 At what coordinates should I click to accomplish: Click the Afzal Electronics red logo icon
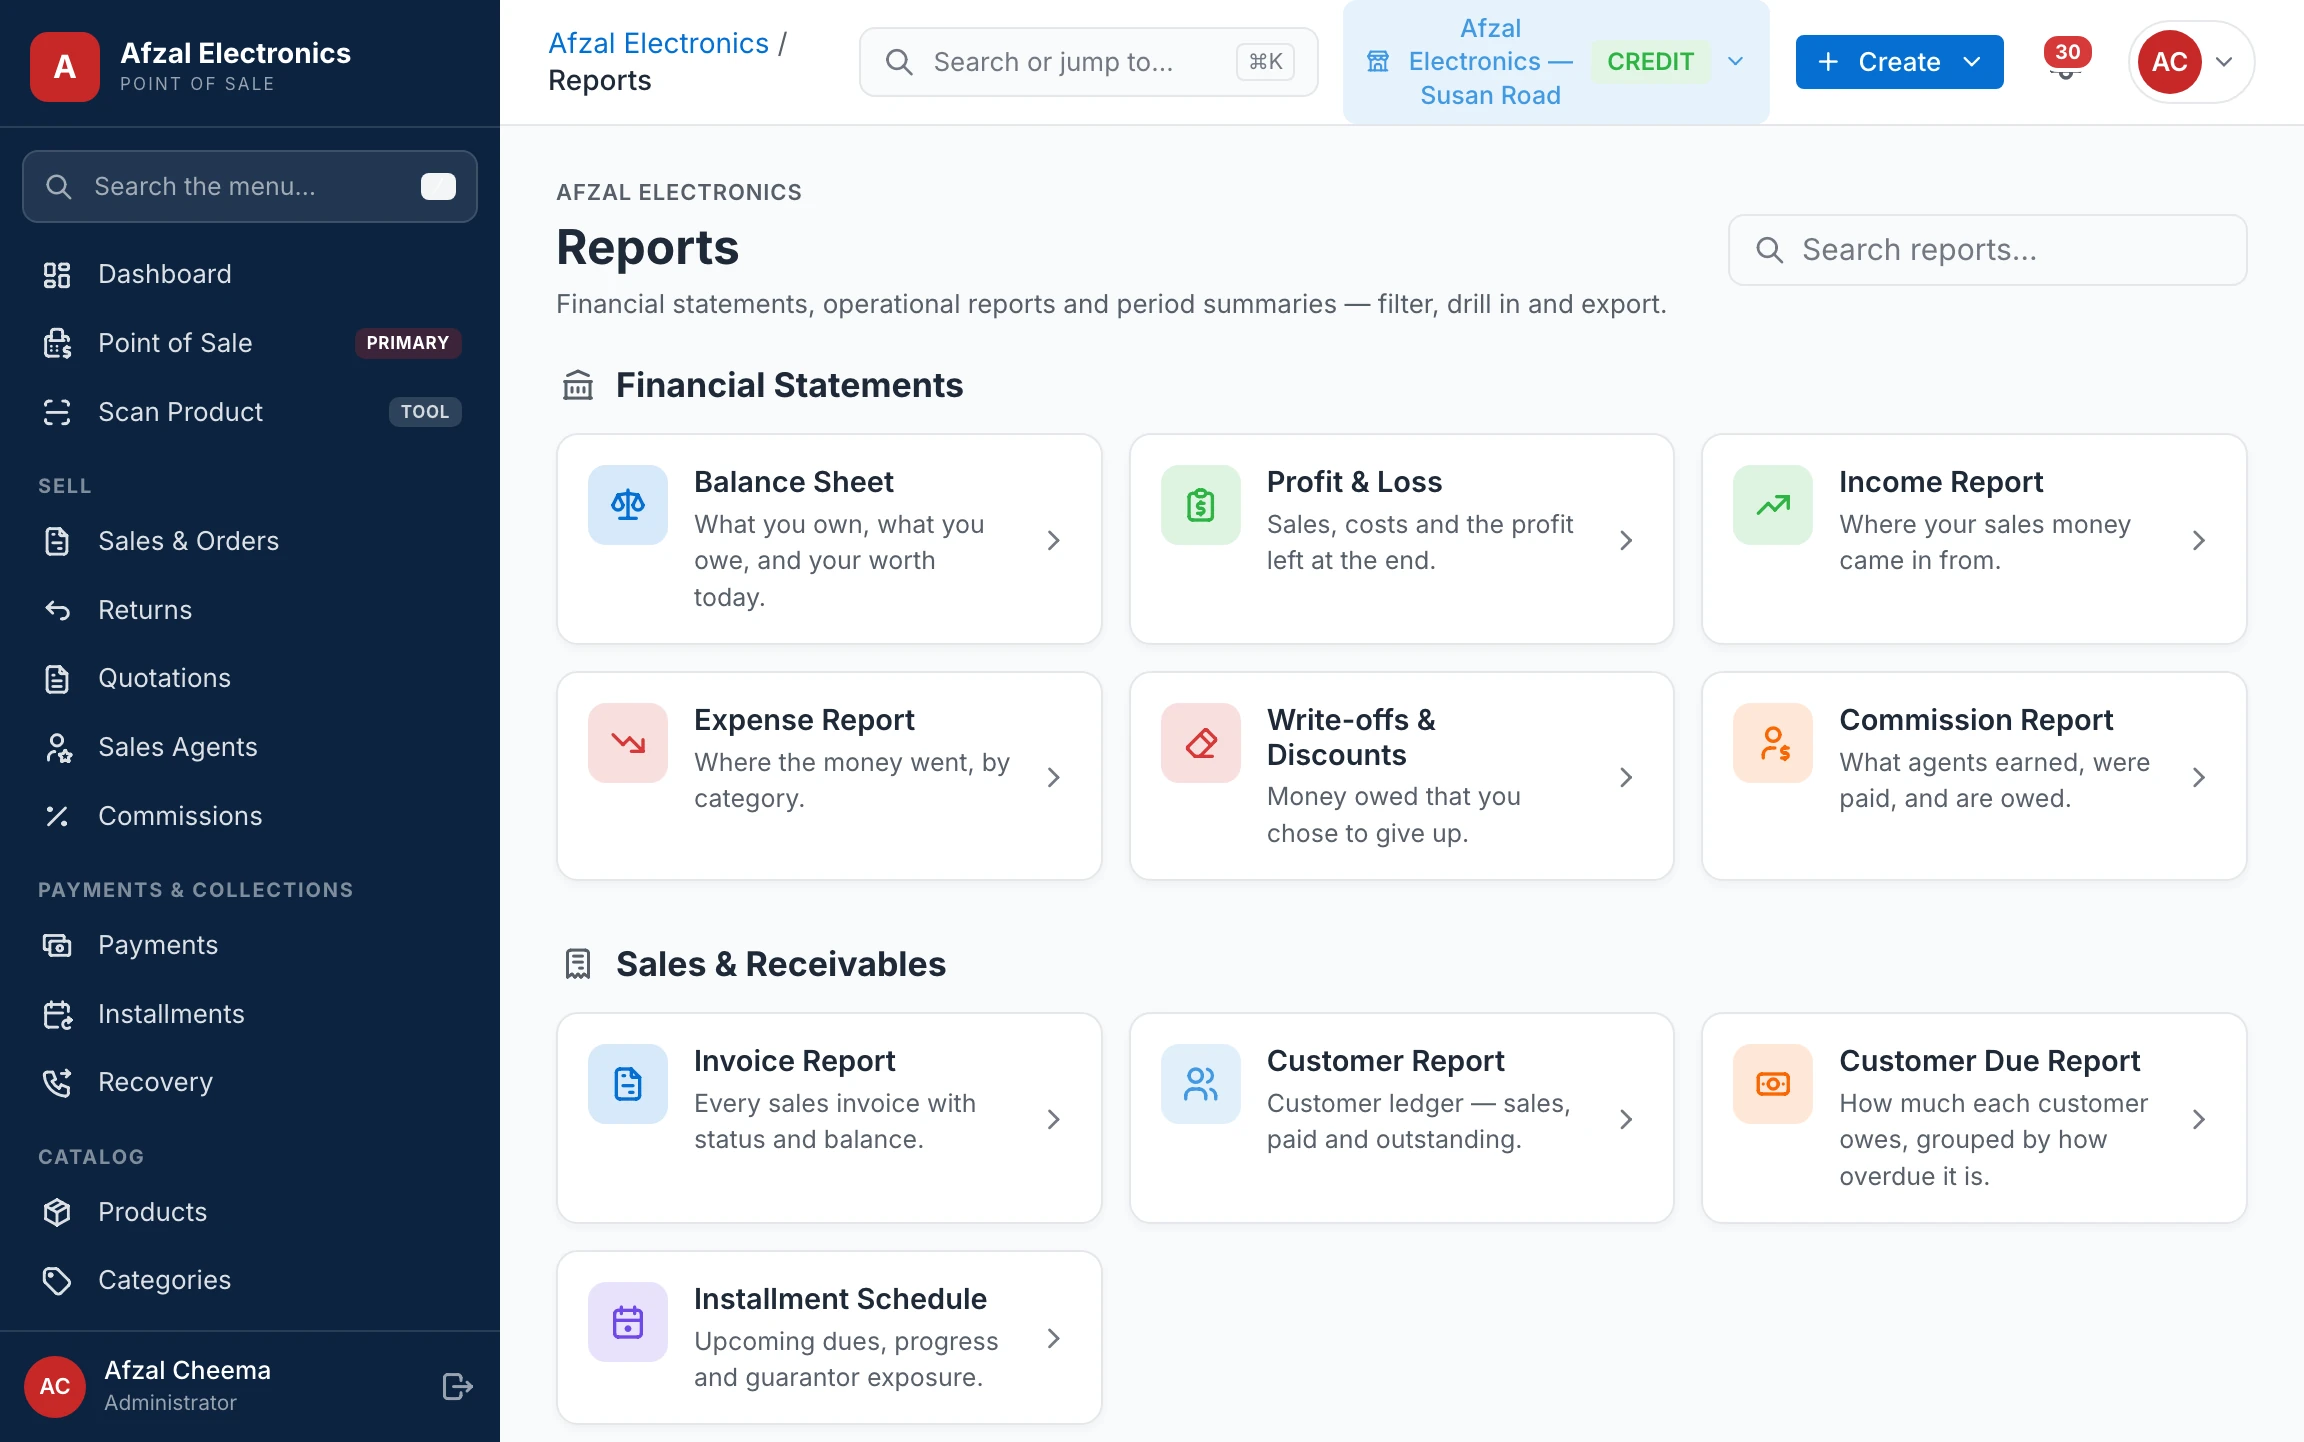65,67
